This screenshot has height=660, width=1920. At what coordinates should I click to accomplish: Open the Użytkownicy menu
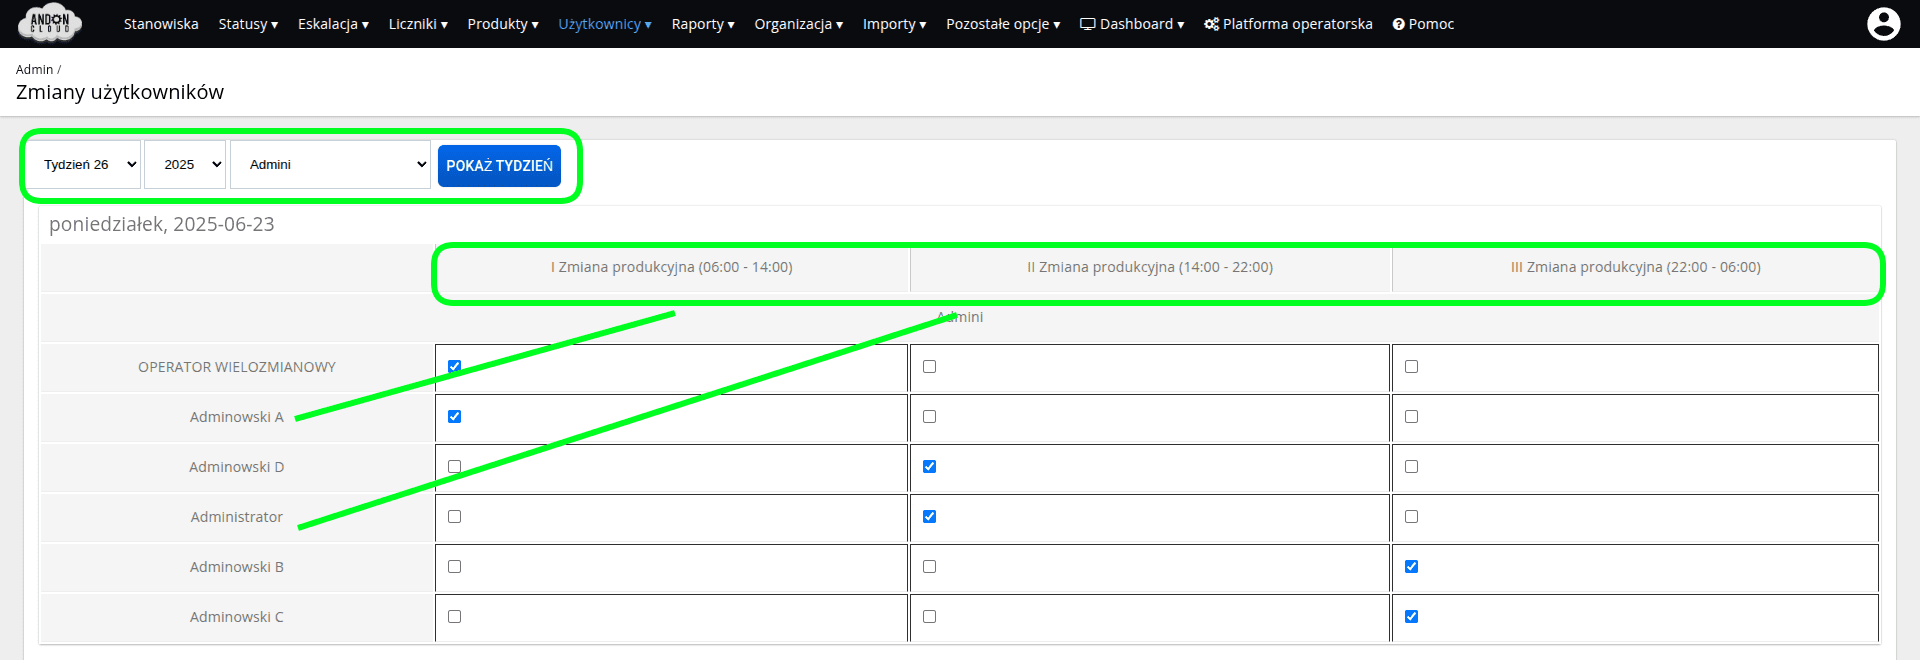604,24
